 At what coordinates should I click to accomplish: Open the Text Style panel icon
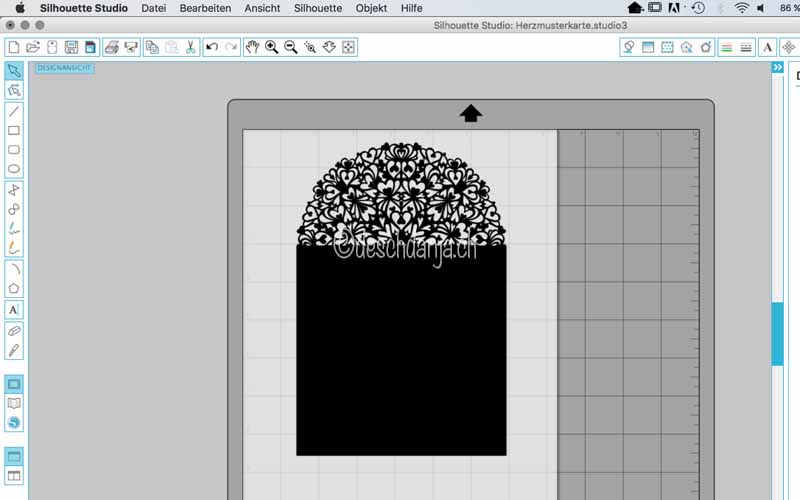tap(767, 47)
